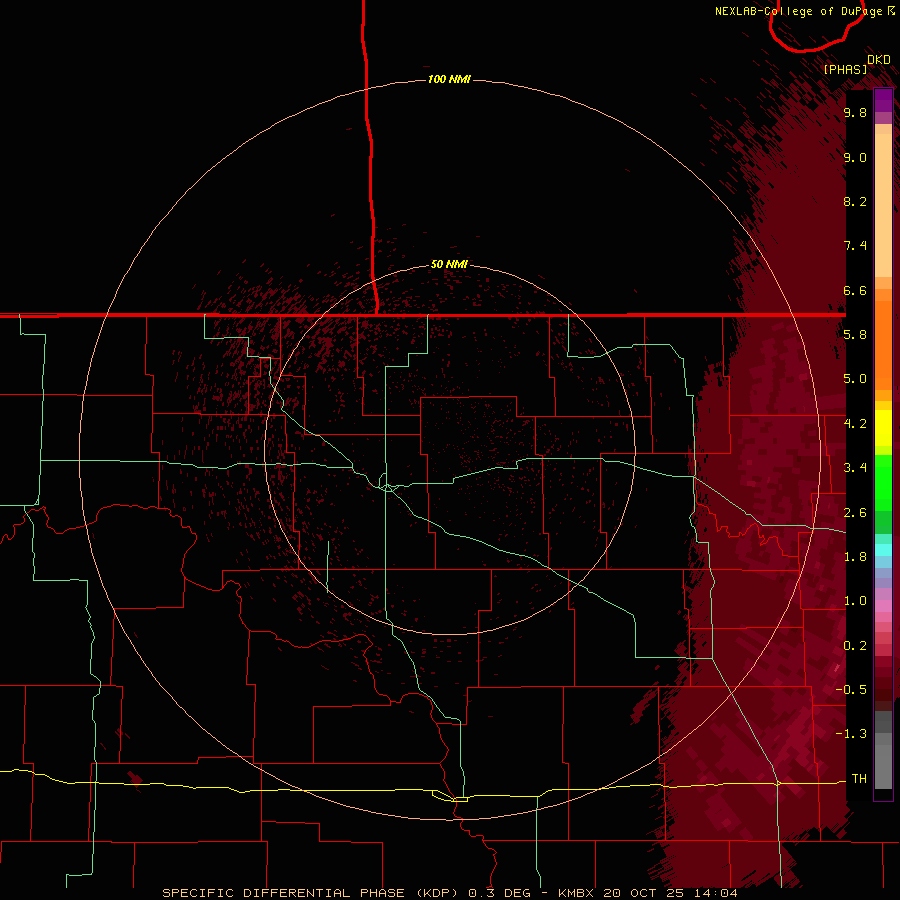Click the [PHAS] units label
The image size is (900, 900).
click(x=845, y=69)
